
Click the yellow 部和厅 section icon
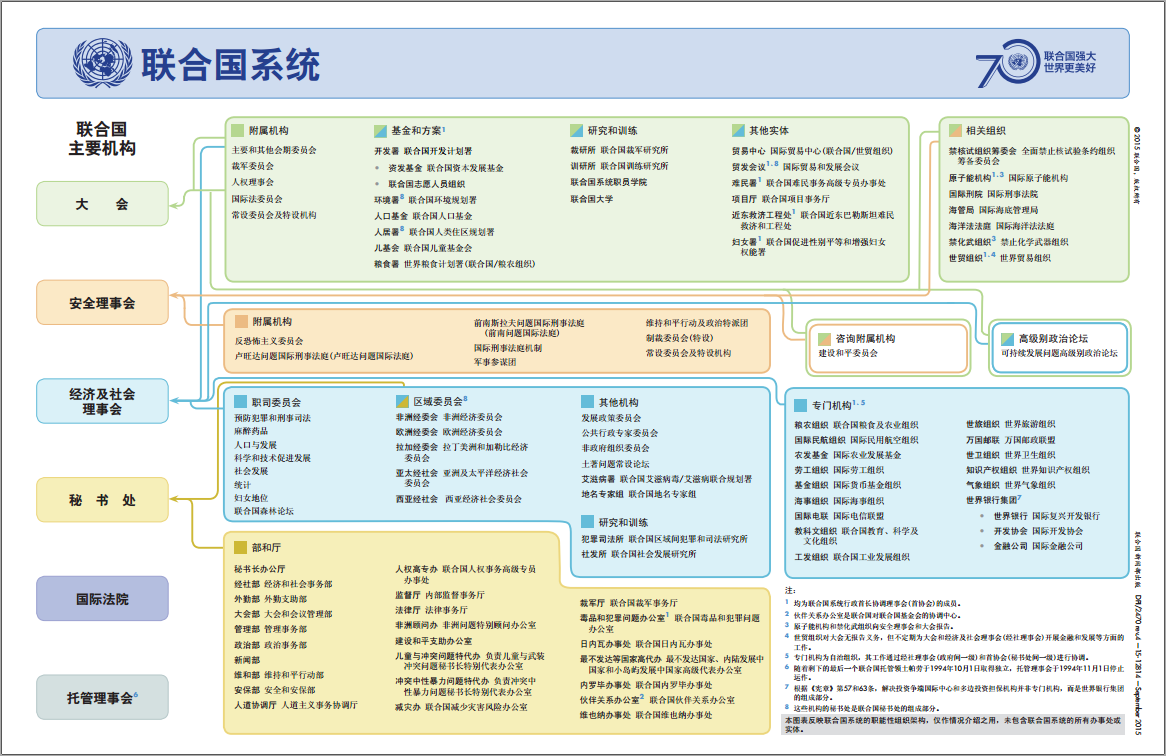(240, 549)
